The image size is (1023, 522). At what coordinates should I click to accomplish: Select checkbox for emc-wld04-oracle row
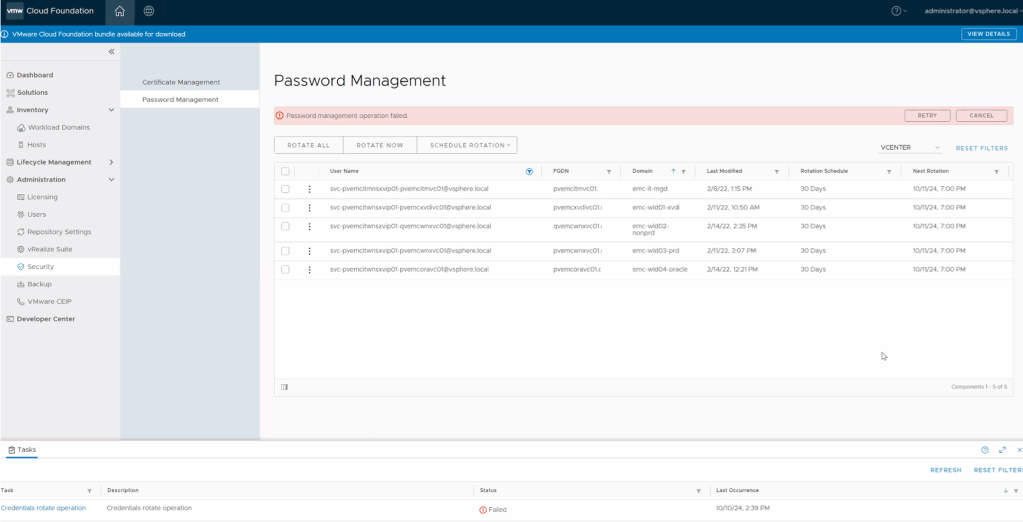point(285,270)
